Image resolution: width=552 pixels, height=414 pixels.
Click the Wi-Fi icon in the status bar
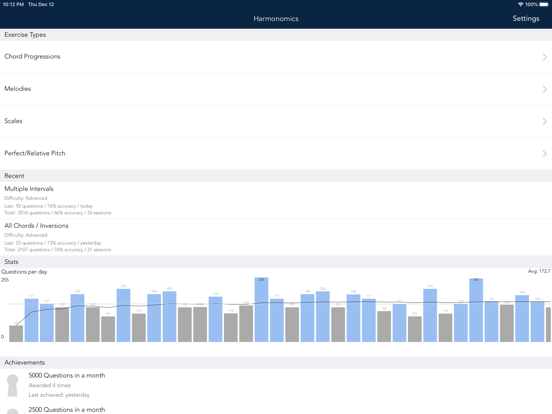coord(520,4)
